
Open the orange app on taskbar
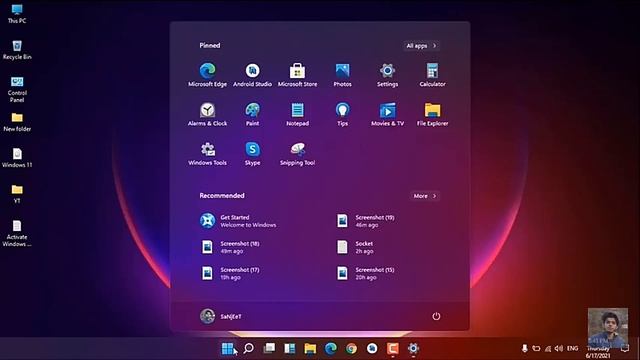[393, 348]
